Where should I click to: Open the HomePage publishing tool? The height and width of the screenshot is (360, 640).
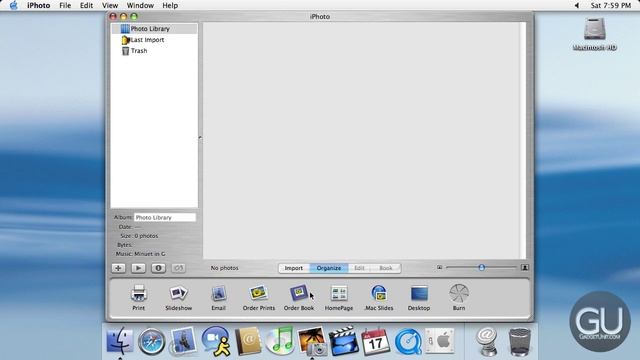point(339,298)
